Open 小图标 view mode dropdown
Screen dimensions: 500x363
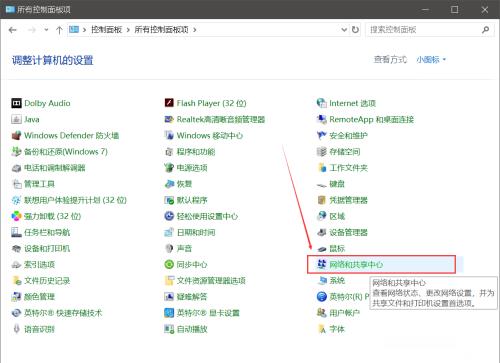tap(431, 60)
